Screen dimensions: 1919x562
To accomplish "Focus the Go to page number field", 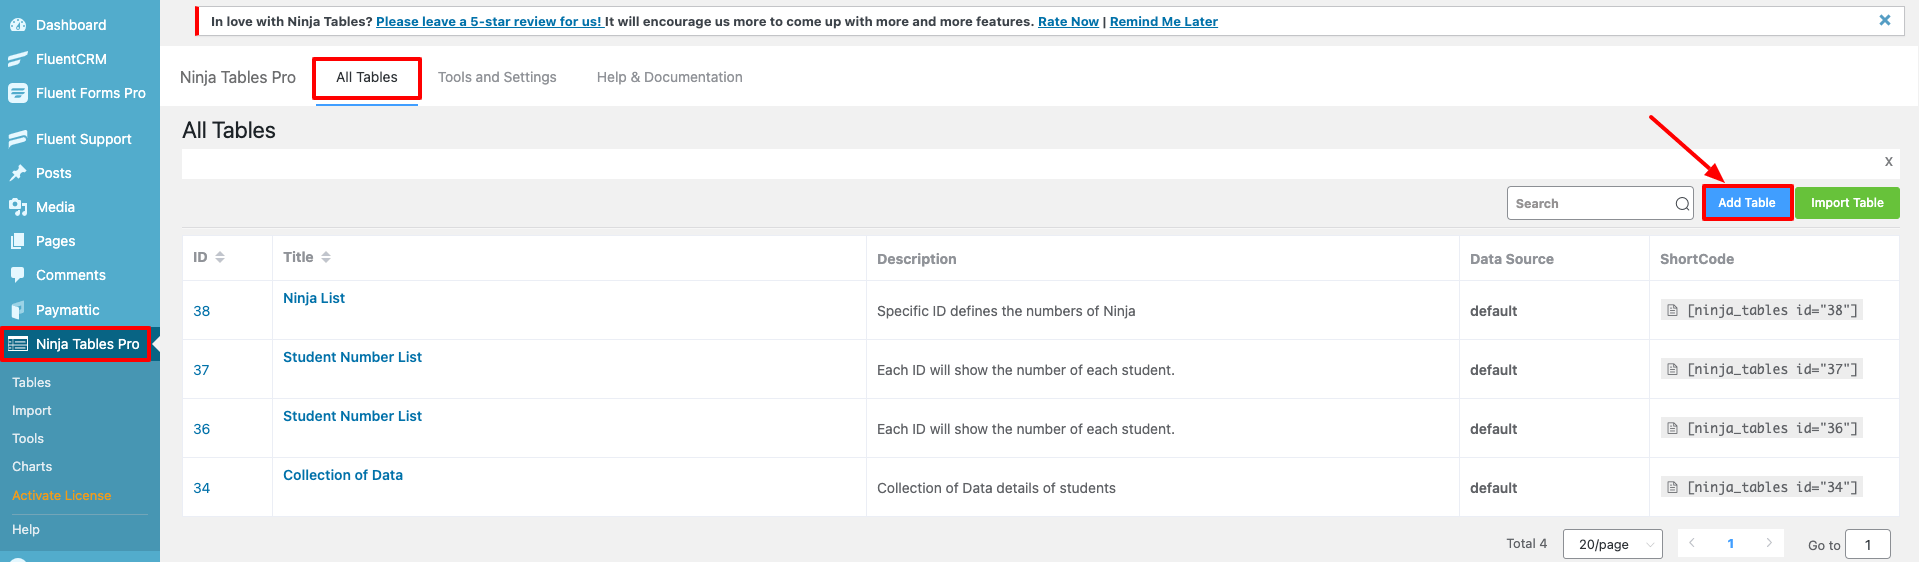I will [1867, 544].
